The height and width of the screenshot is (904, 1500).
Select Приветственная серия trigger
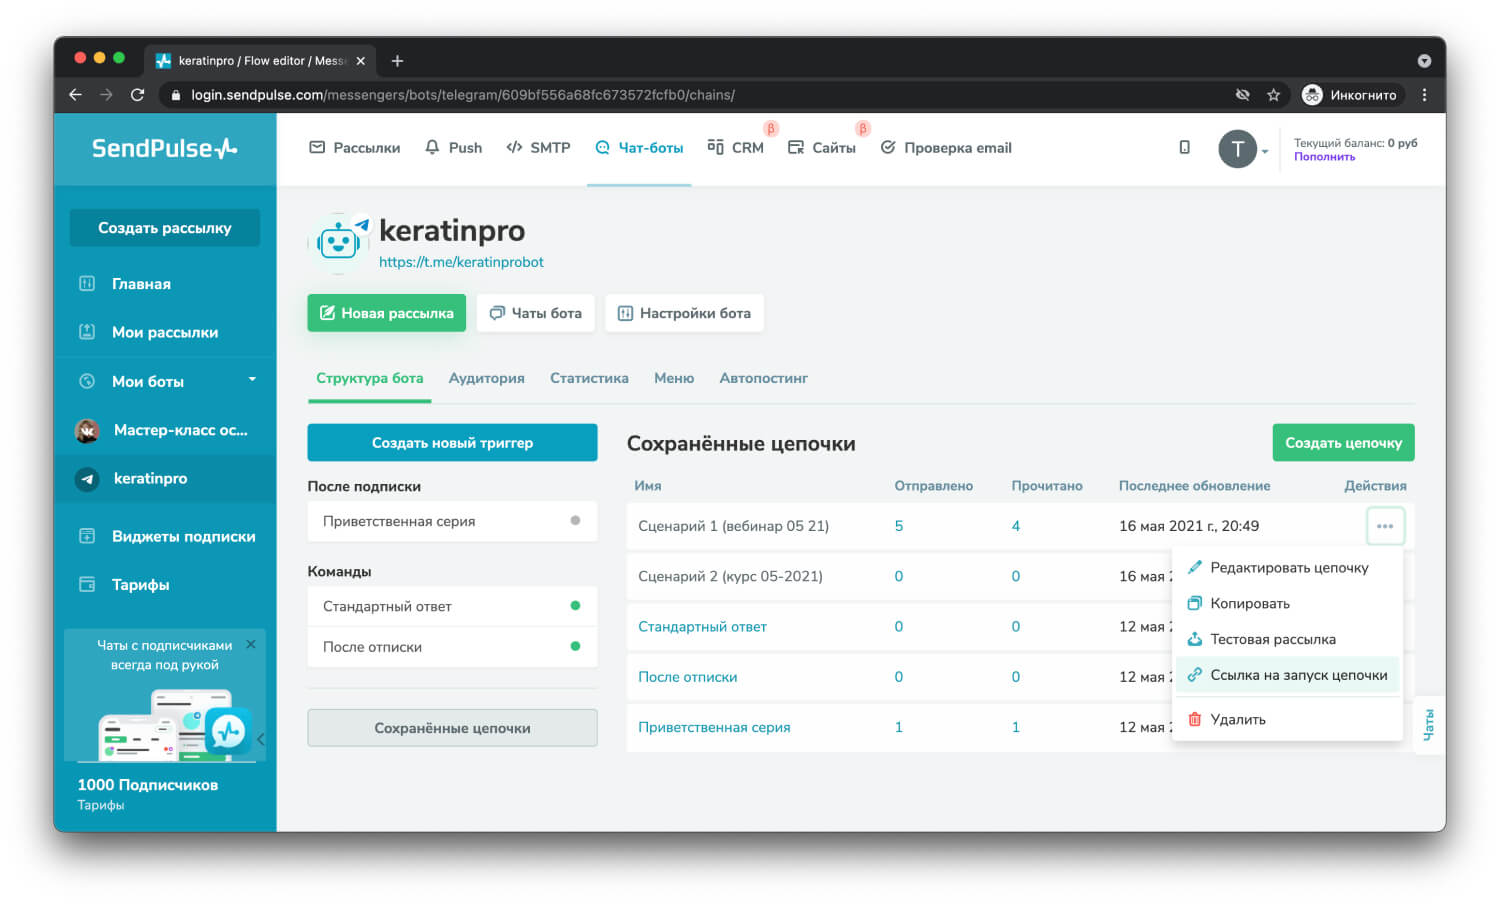click(x=452, y=521)
